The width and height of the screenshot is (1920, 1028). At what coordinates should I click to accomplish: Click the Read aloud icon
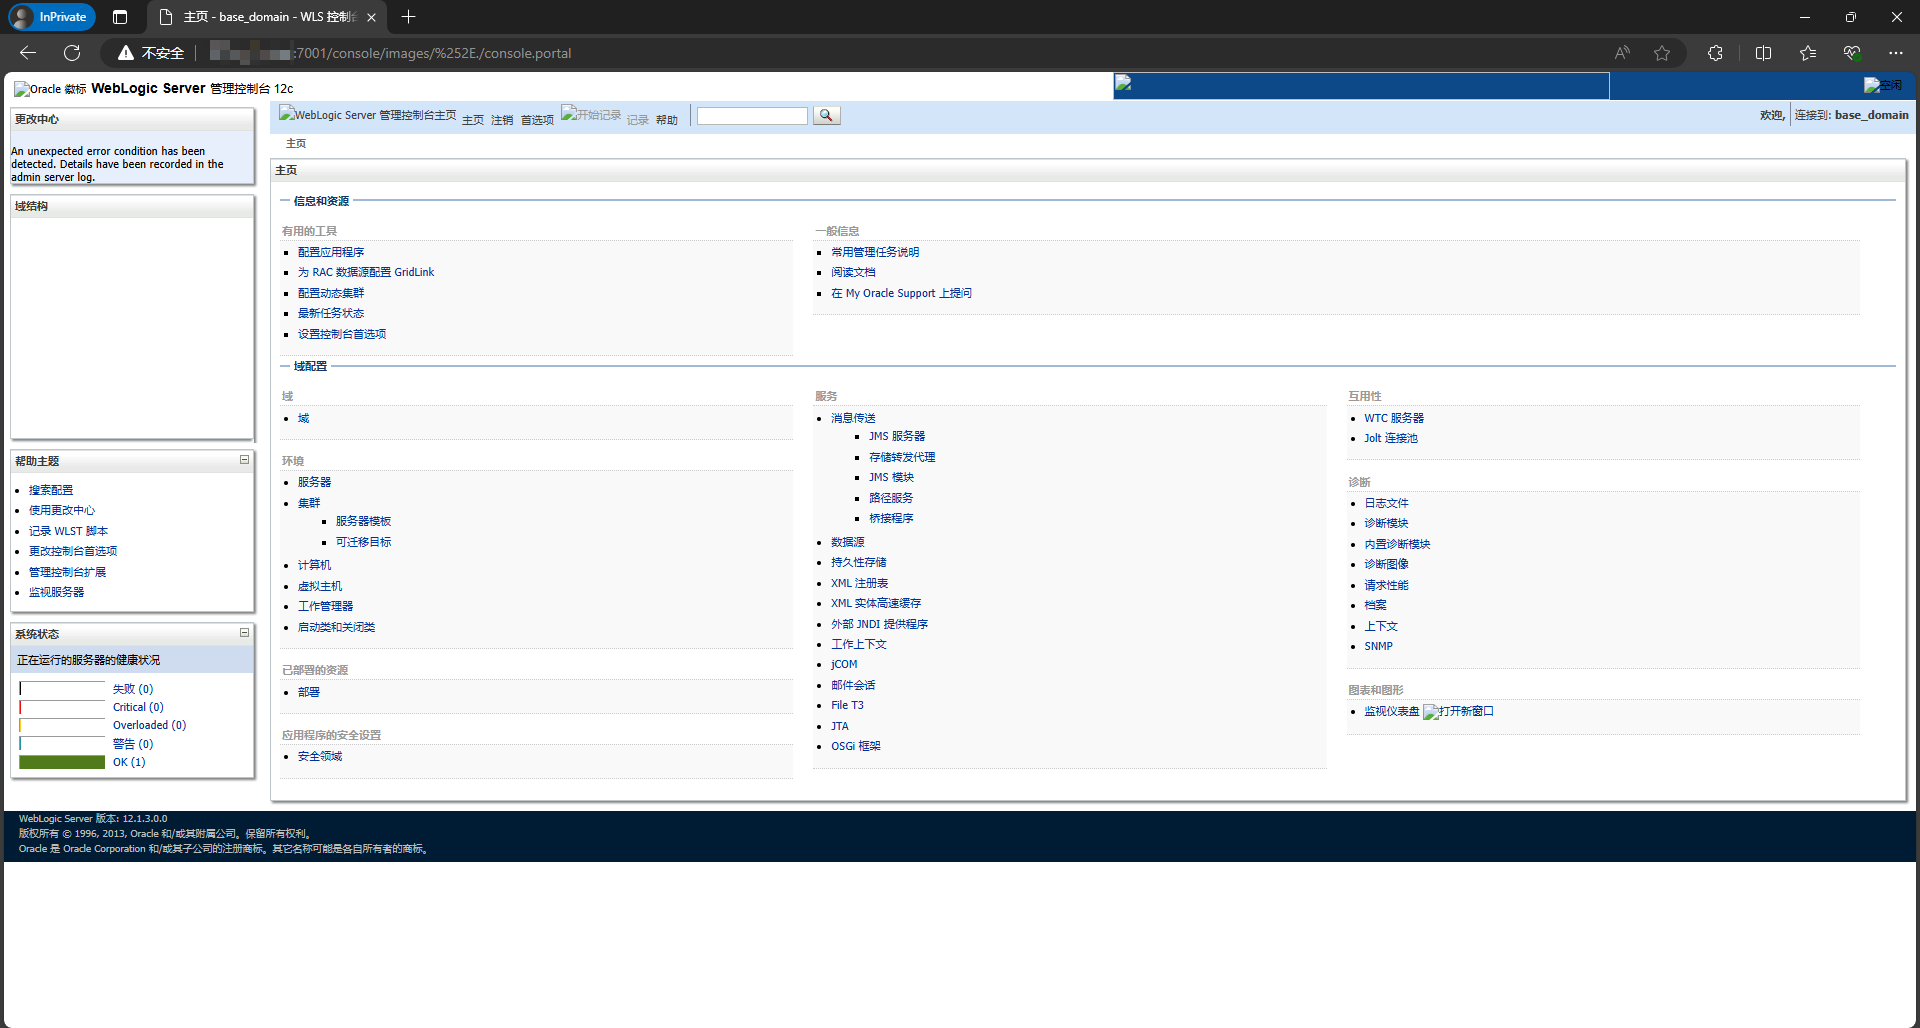click(x=1622, y=53)
